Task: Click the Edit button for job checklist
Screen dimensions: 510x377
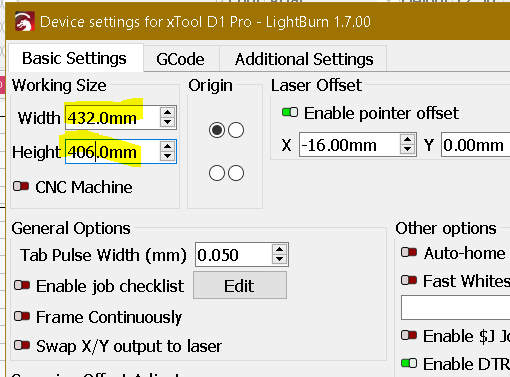Action: 240,285
